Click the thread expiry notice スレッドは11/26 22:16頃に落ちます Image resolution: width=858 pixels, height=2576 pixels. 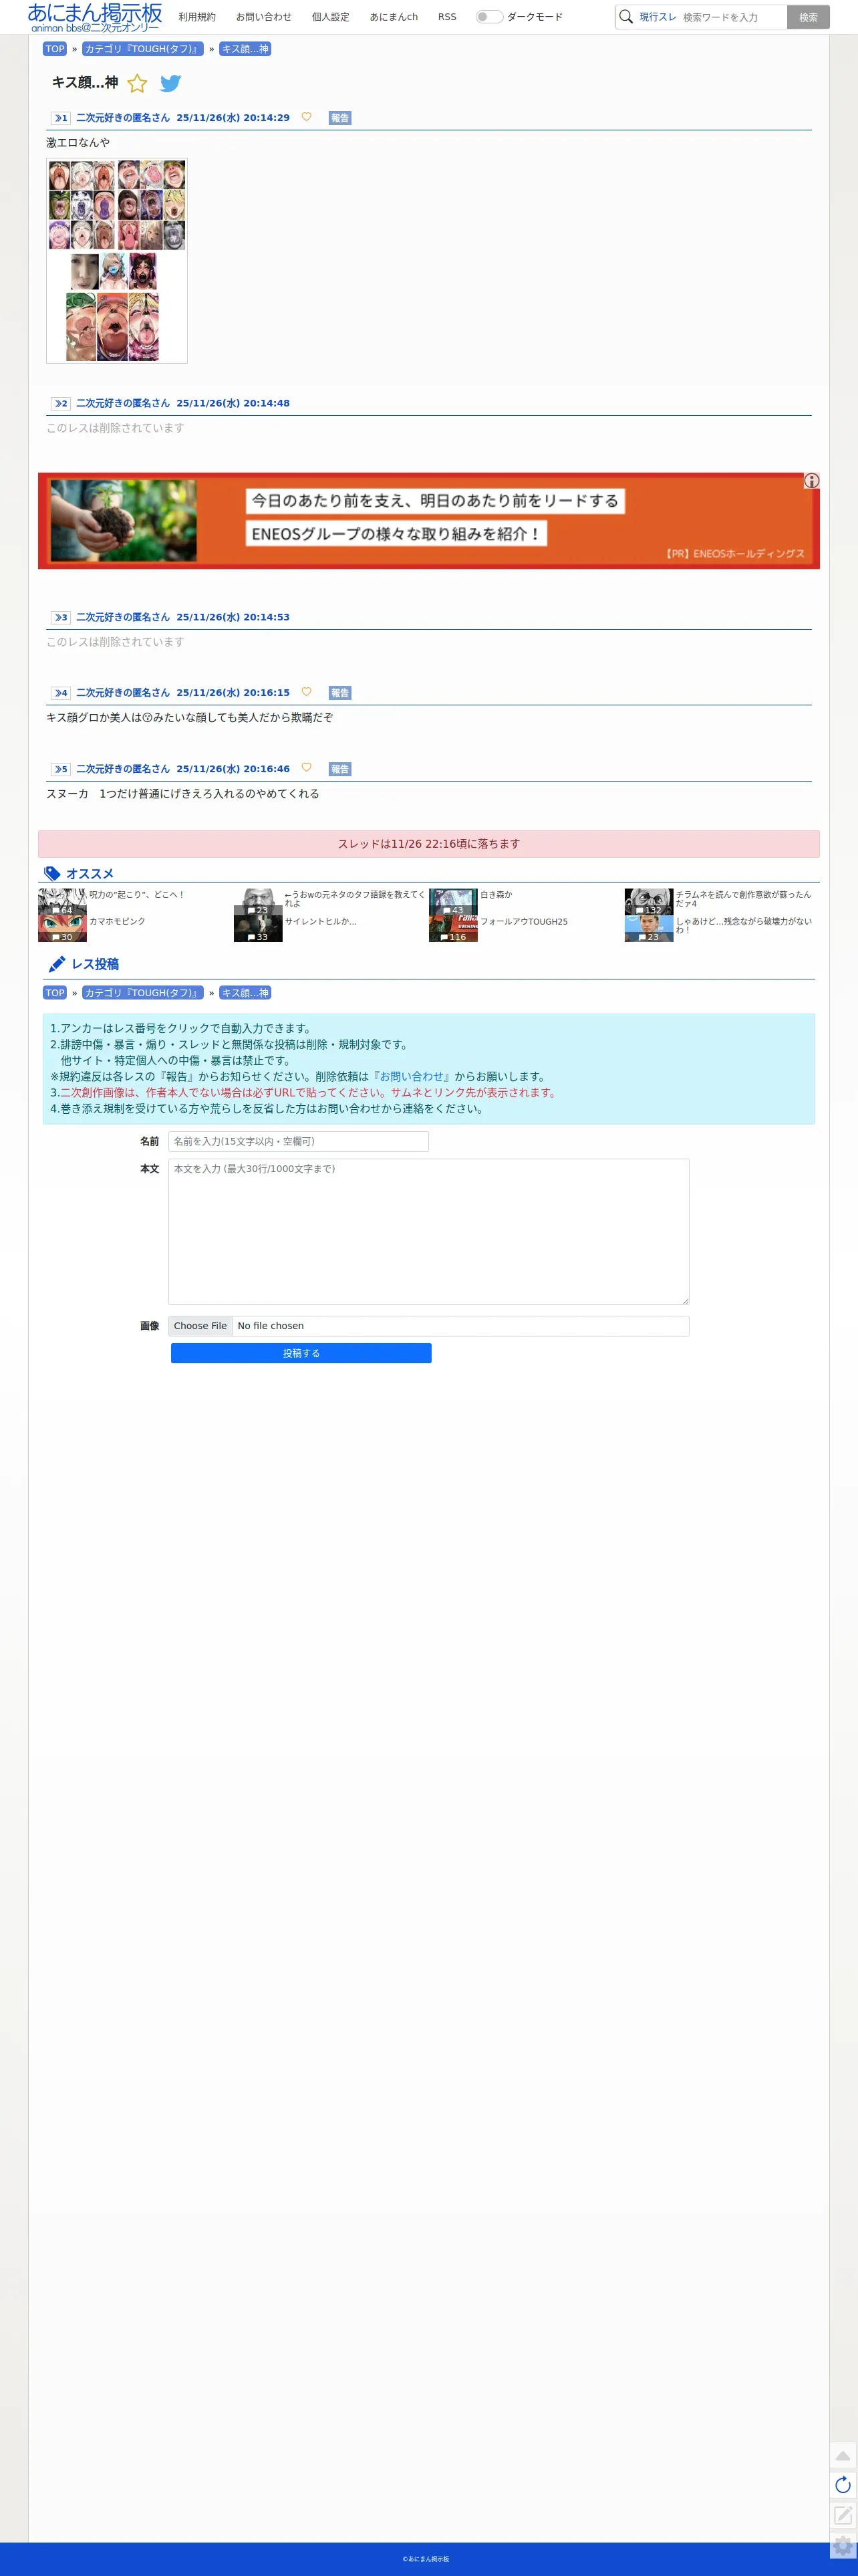pyautogui.click(x=429, y=844)
